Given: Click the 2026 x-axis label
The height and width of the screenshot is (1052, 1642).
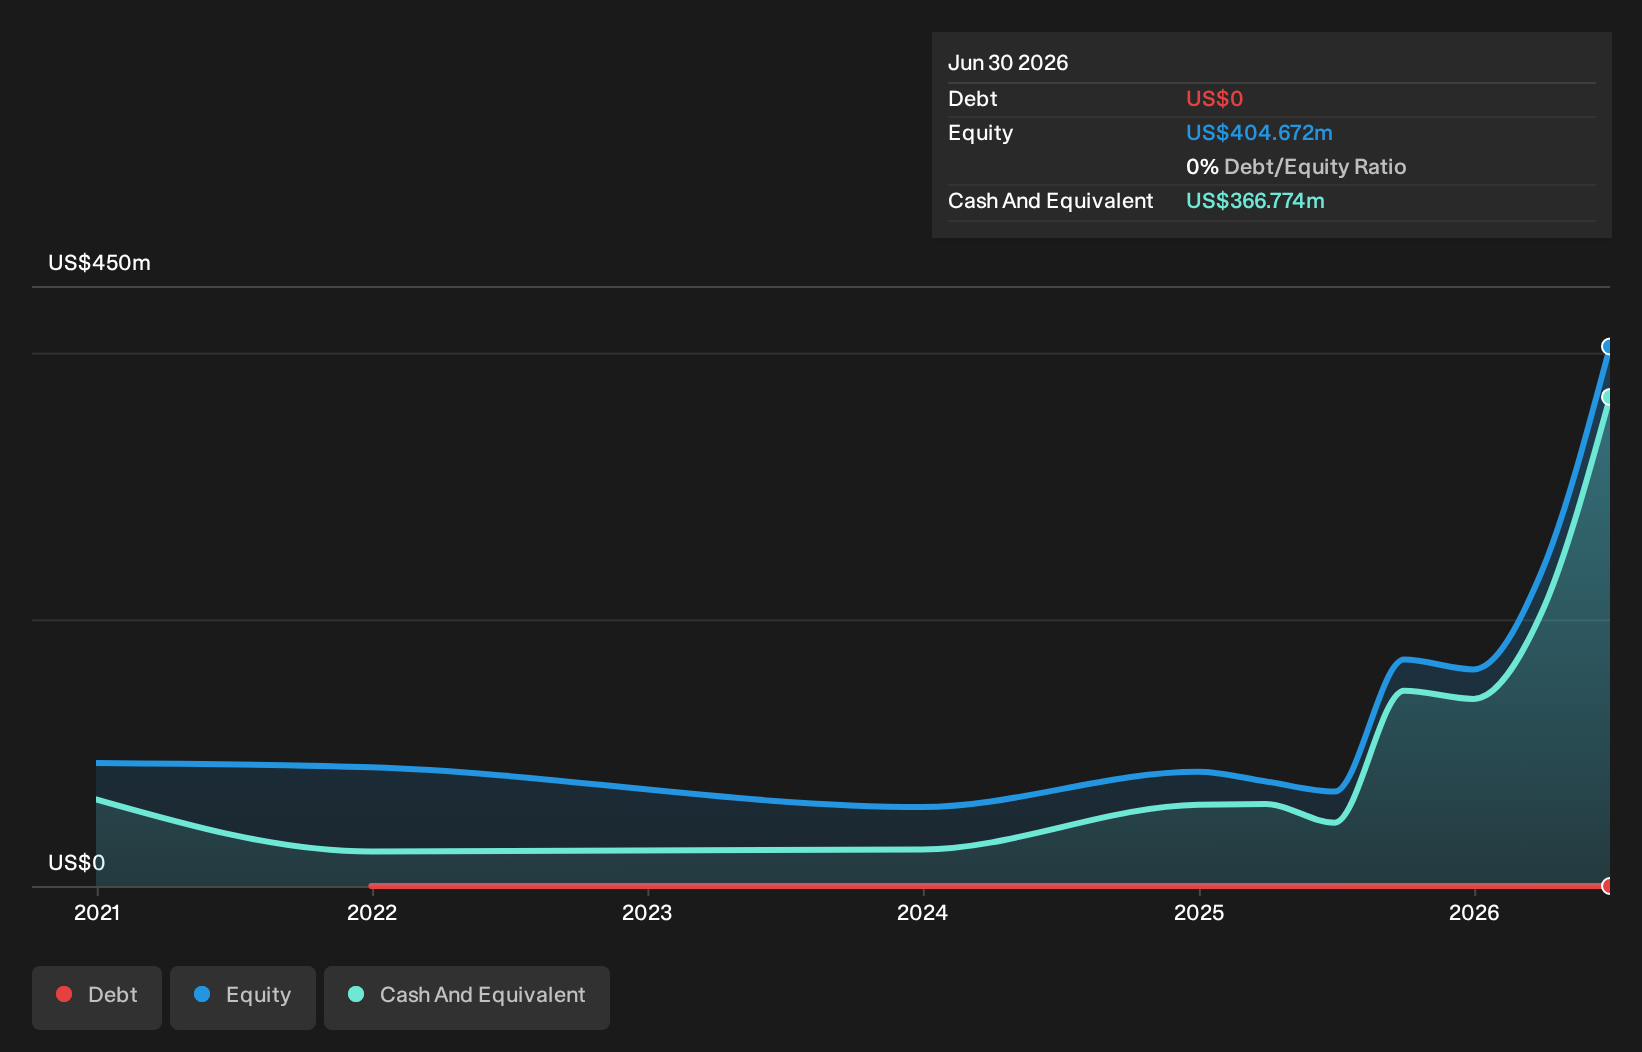Looking at the screenshot, I should pyautogui.click(x=1474, y=913).
